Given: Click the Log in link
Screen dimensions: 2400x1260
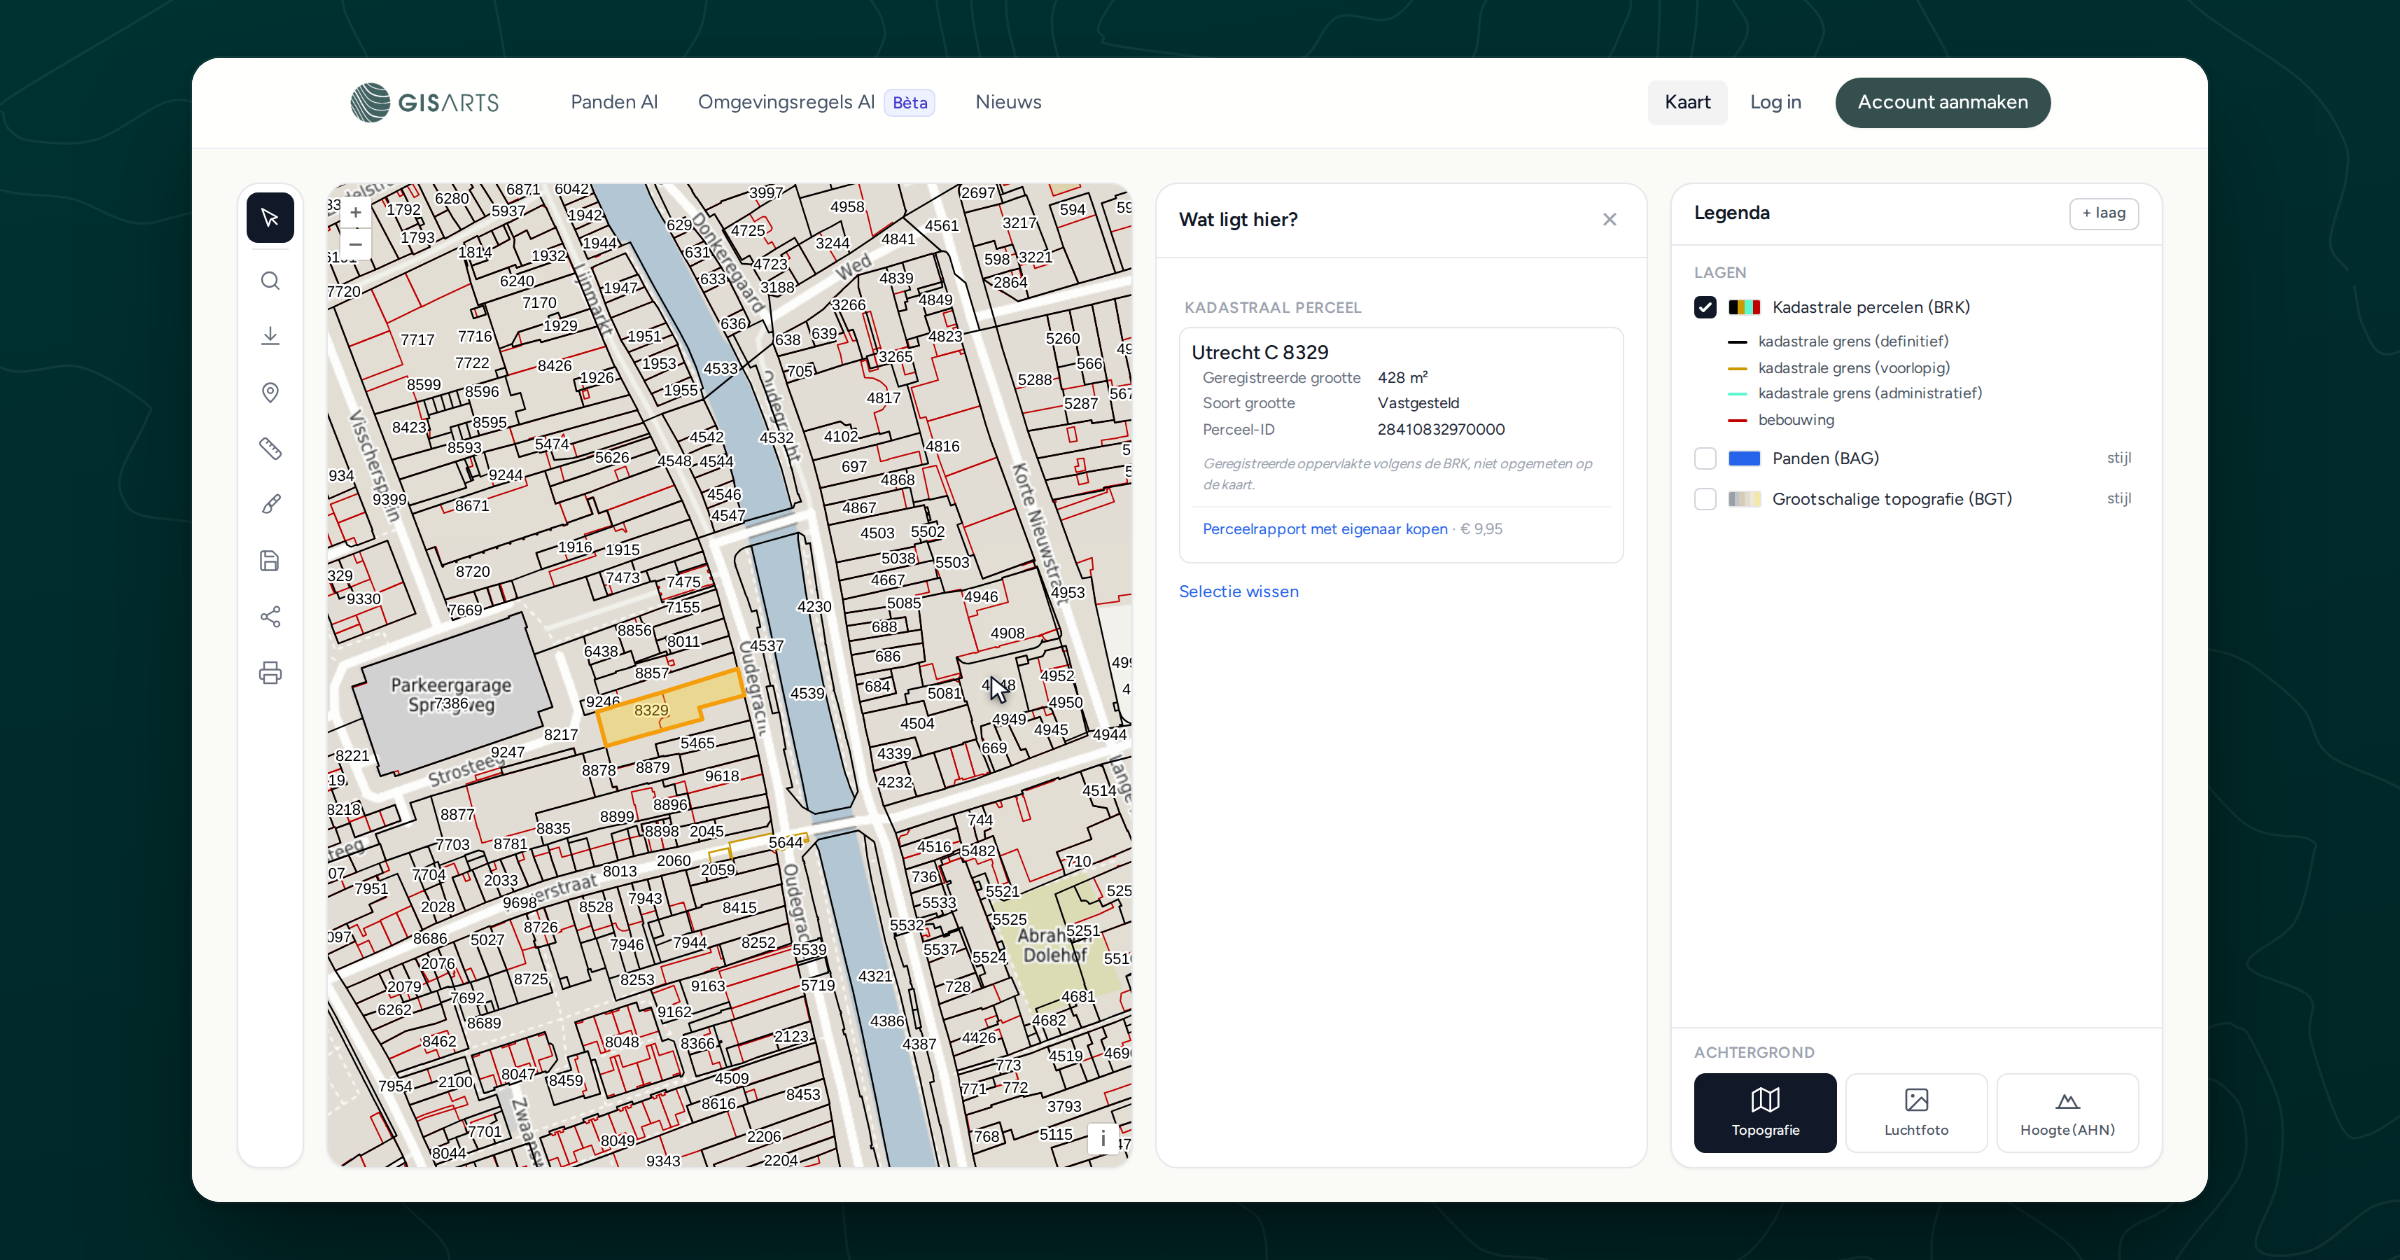Looking at the screenshot, I should coord(1775,102).
